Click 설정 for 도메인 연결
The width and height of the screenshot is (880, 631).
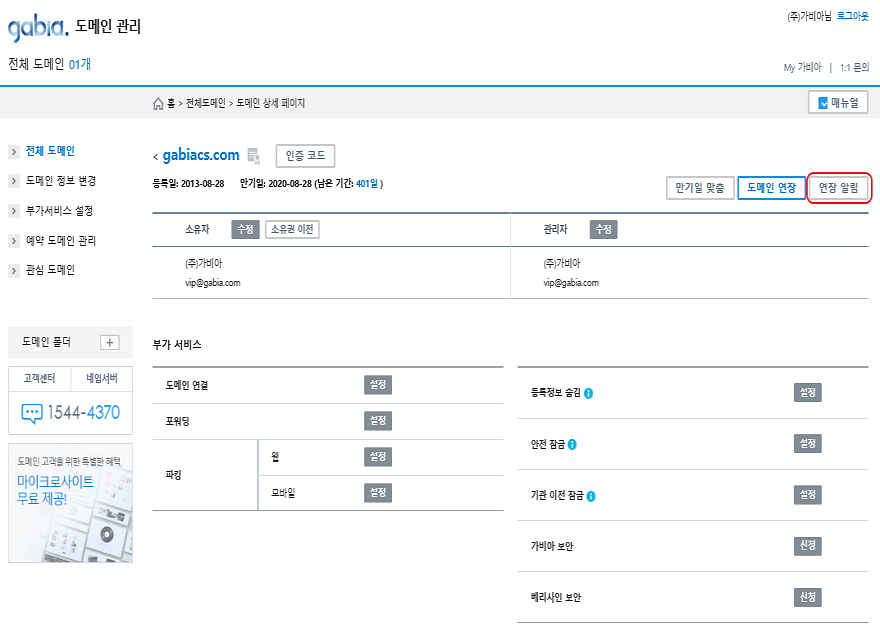(x=378, y=385)
